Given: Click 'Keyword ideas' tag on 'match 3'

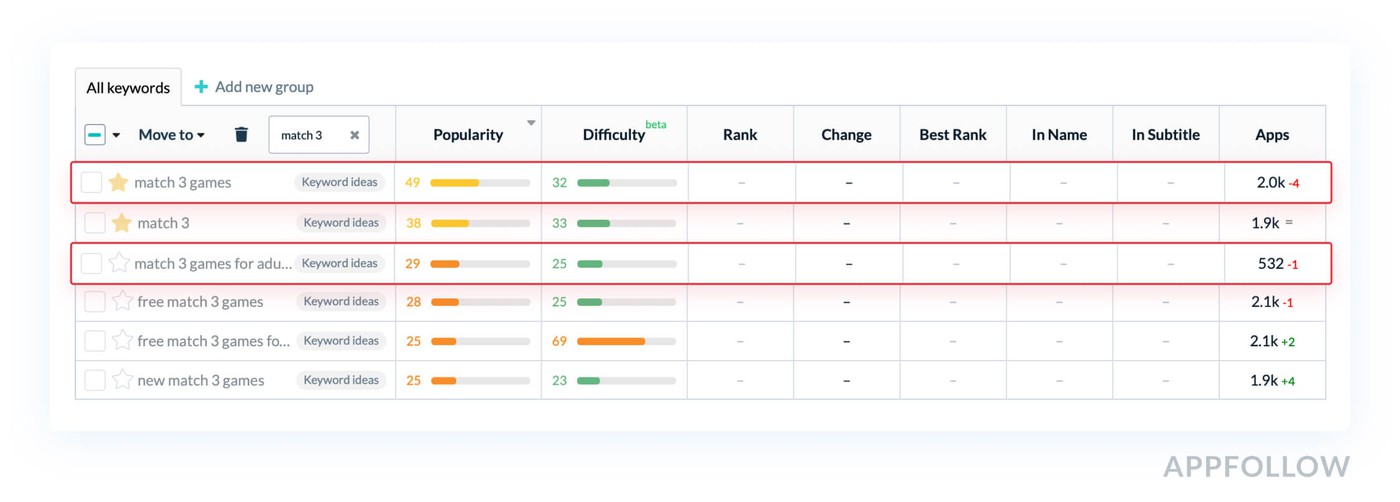Looking at the screenshot, I should (341, 222).
